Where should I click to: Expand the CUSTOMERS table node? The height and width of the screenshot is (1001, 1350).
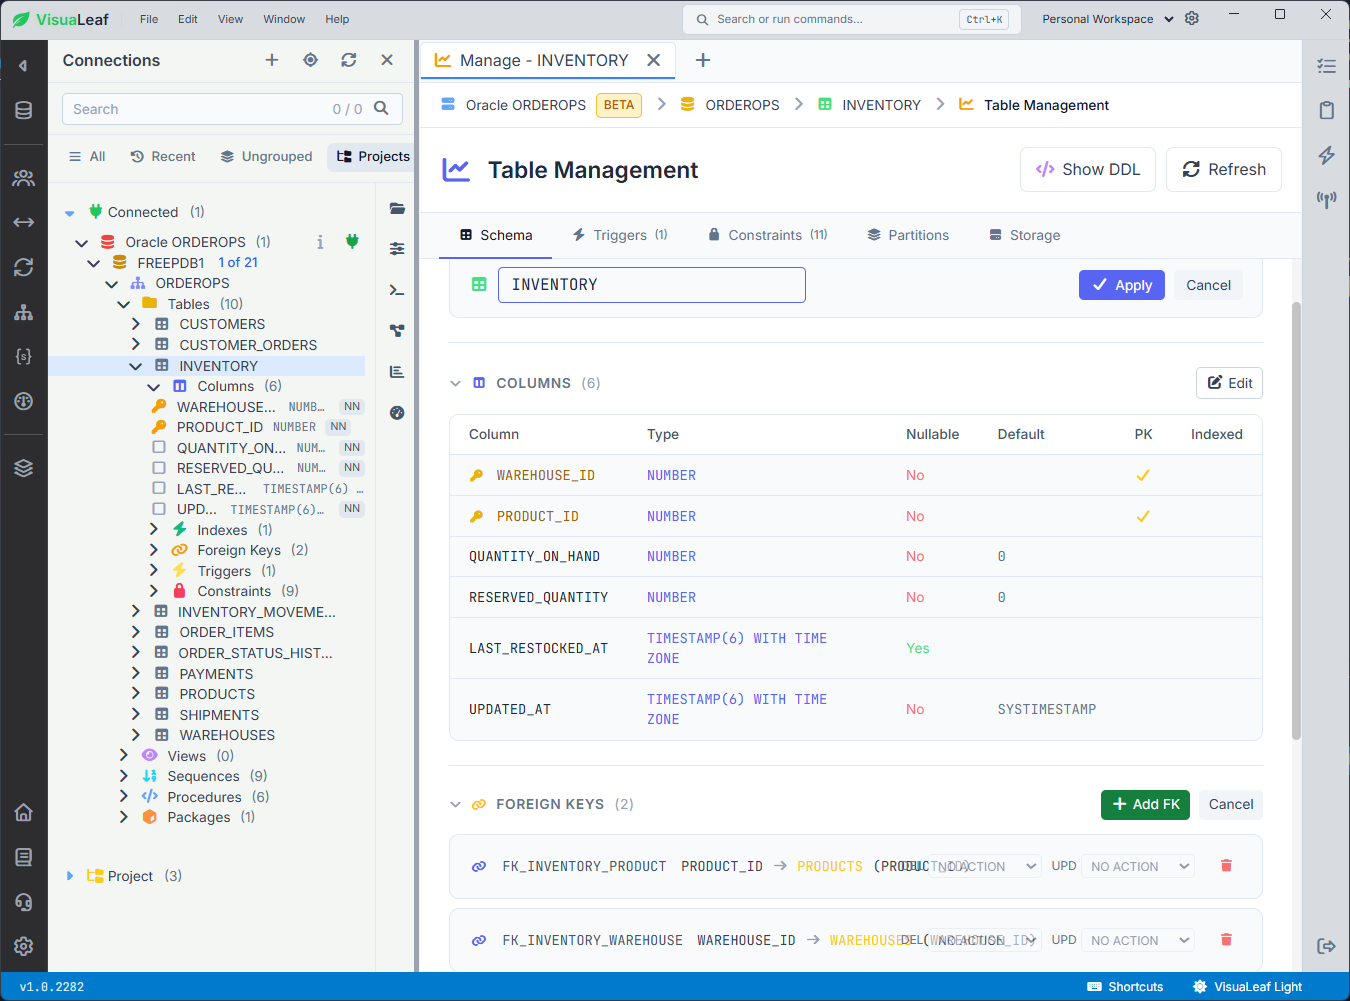pos(136,324)
